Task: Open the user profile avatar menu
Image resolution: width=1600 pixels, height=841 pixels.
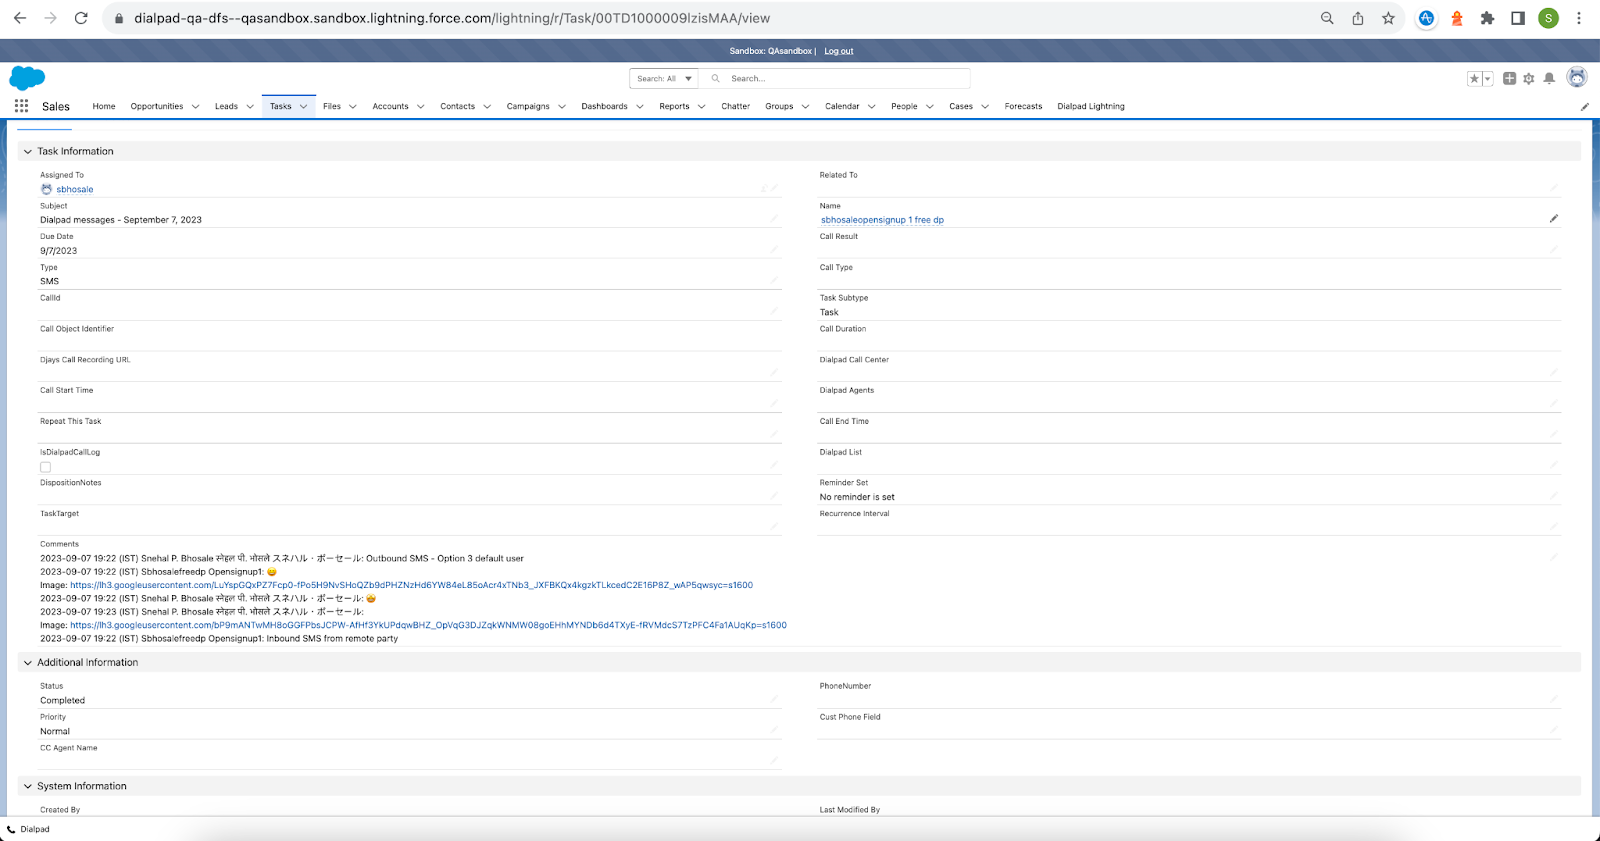Action: point(1577,77)
